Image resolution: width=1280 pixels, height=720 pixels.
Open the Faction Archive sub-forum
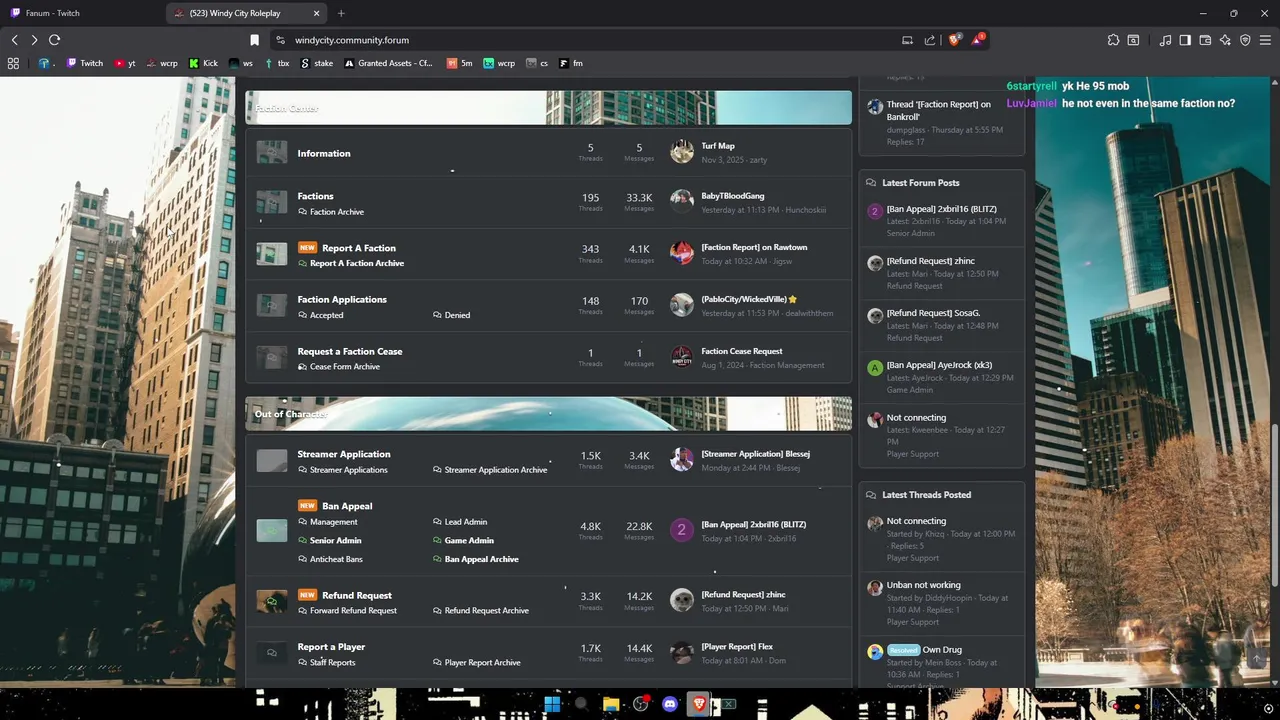click(337, 212)
